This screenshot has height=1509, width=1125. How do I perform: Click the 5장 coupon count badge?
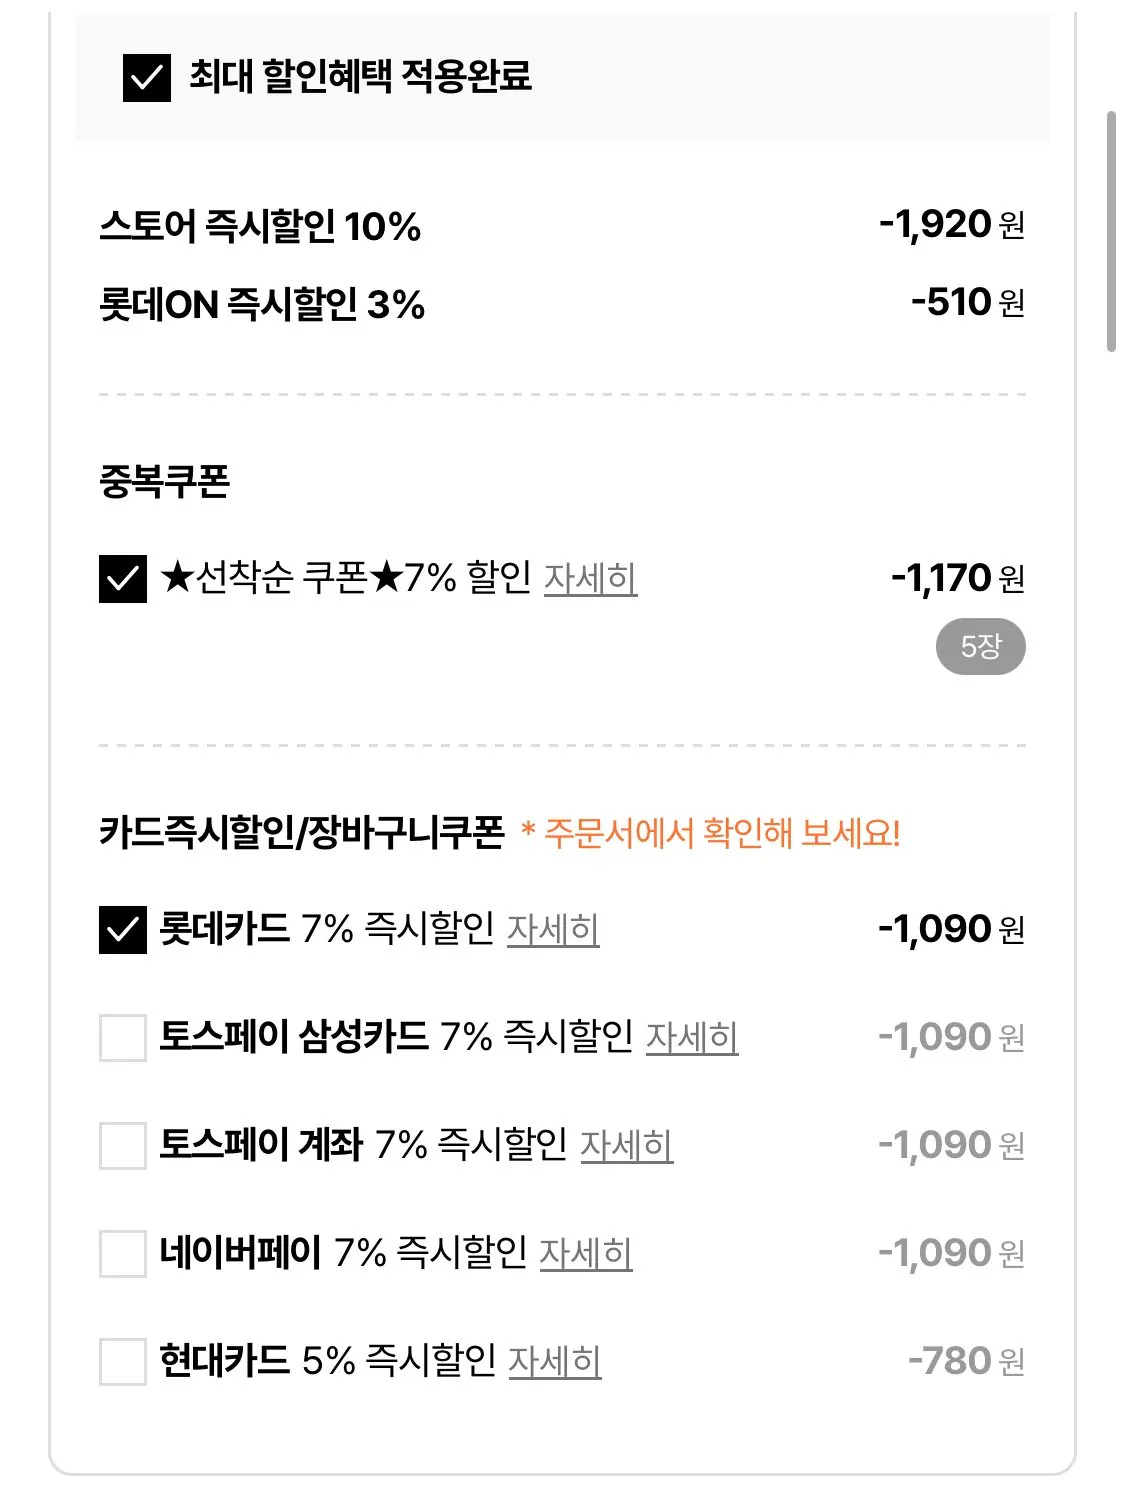pyautogui.click(x=980, y=648)
